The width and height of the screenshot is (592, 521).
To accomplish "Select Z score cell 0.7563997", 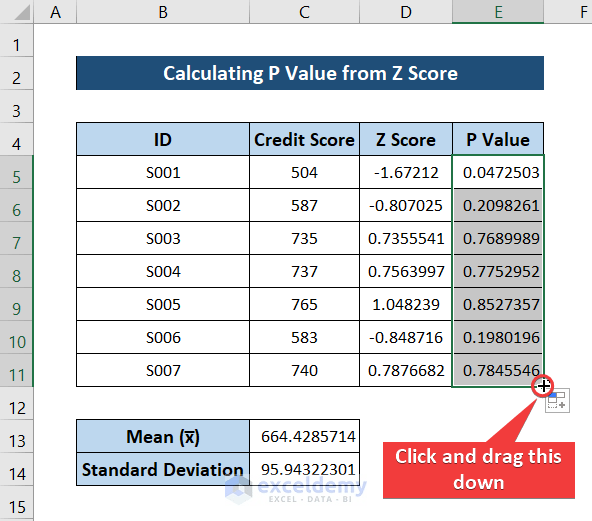I will (406, 271).
